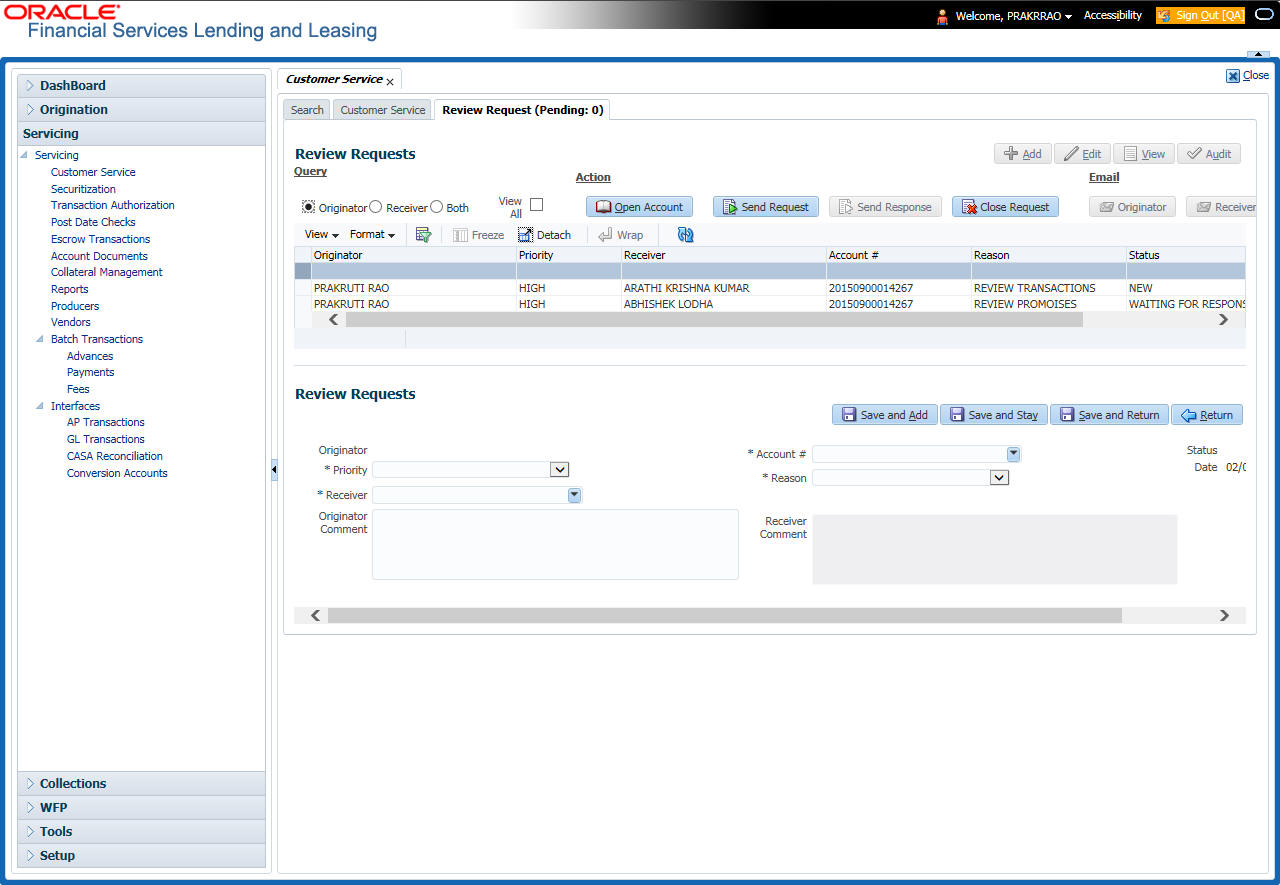Click the Query by Example icon in table toolbar
The height and width of the screenshot is (885, 1280).
click(423, 235)
